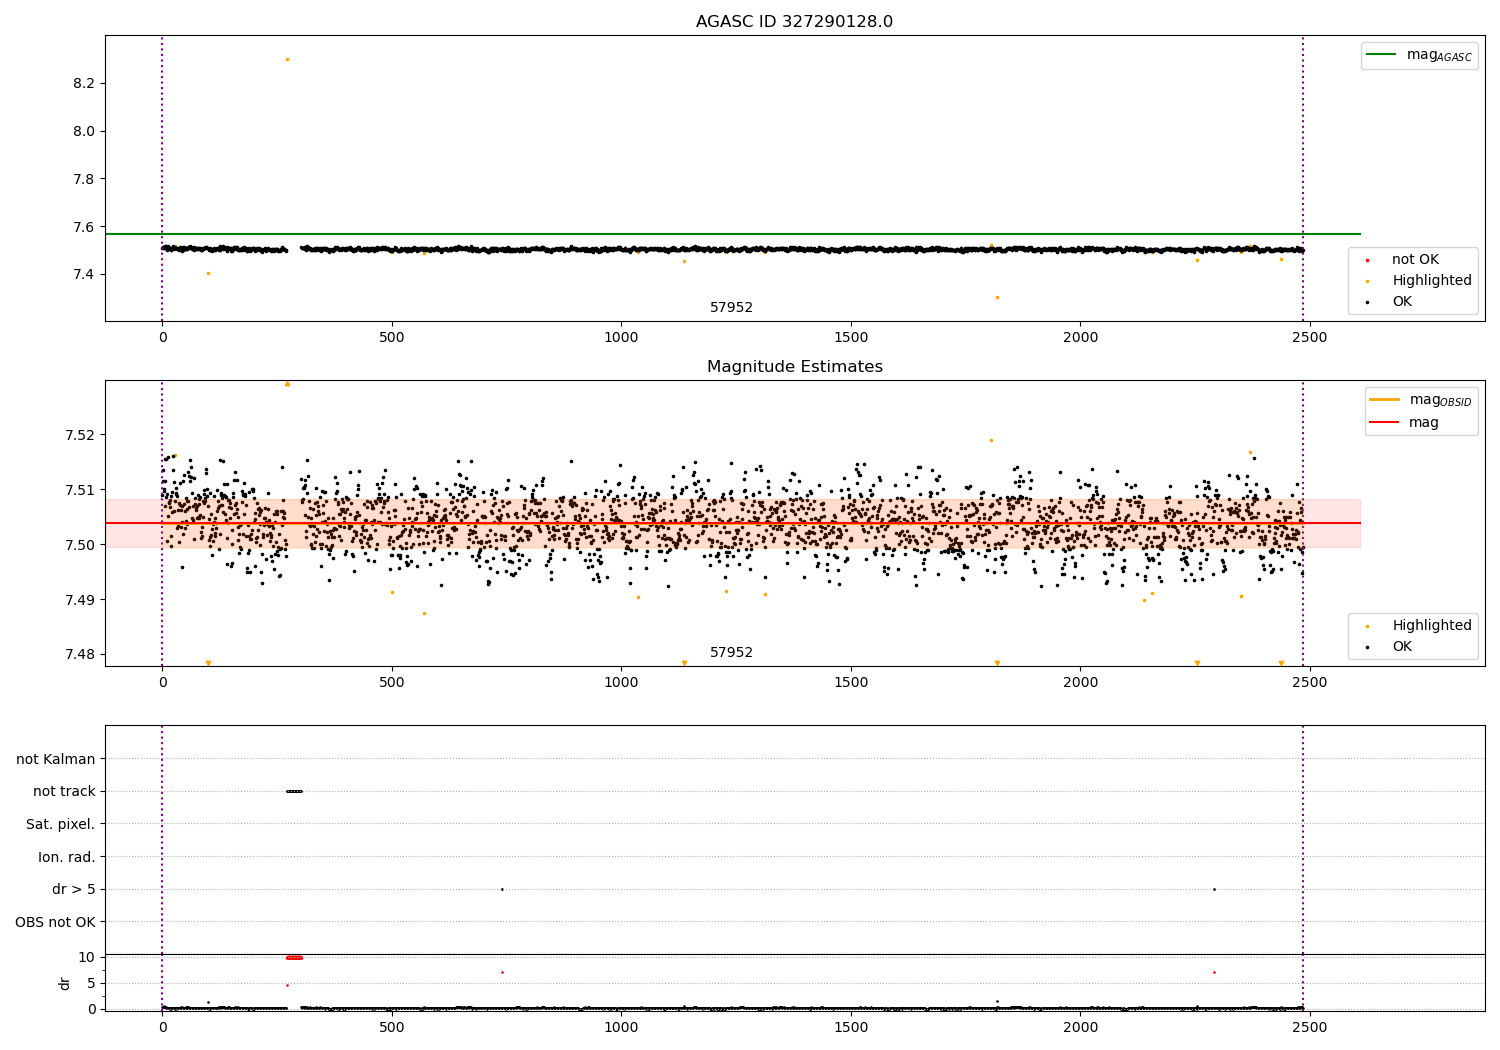Select the 'Ion. rad.' axis label
This screenshot has width=1500, height=1050.
(x=67, y=857)
